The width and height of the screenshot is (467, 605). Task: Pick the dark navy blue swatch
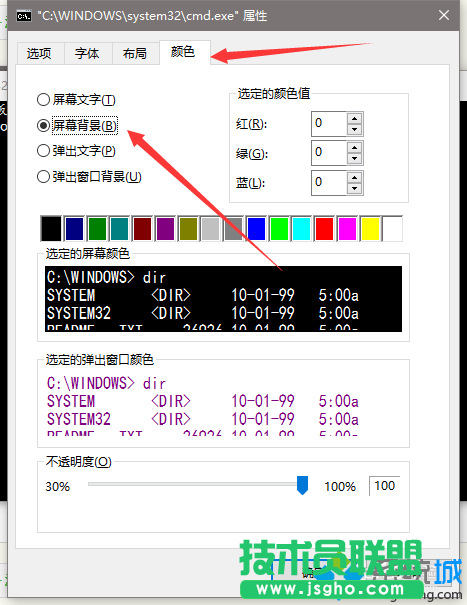[74, 229]
